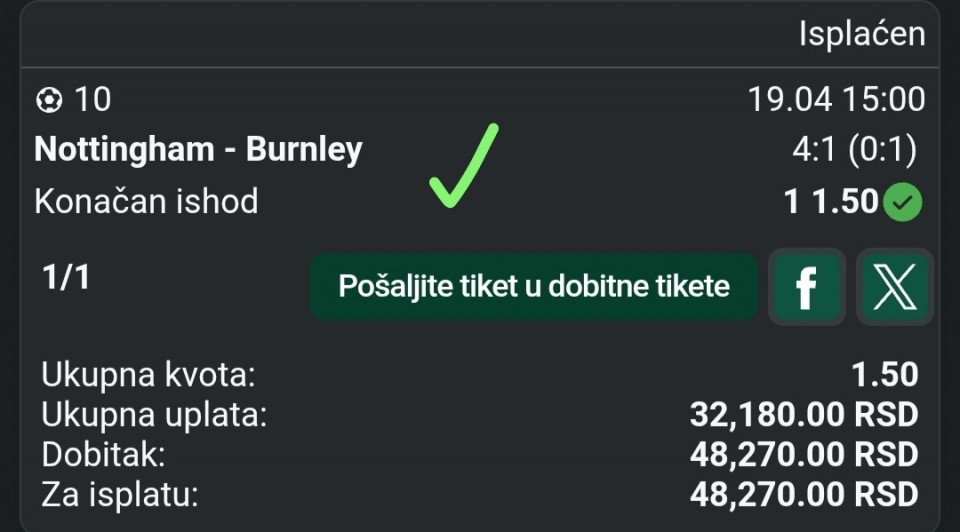Click the 'Za isplatu' payout label
The image size is (960, 532).
[x=120, y=493]
